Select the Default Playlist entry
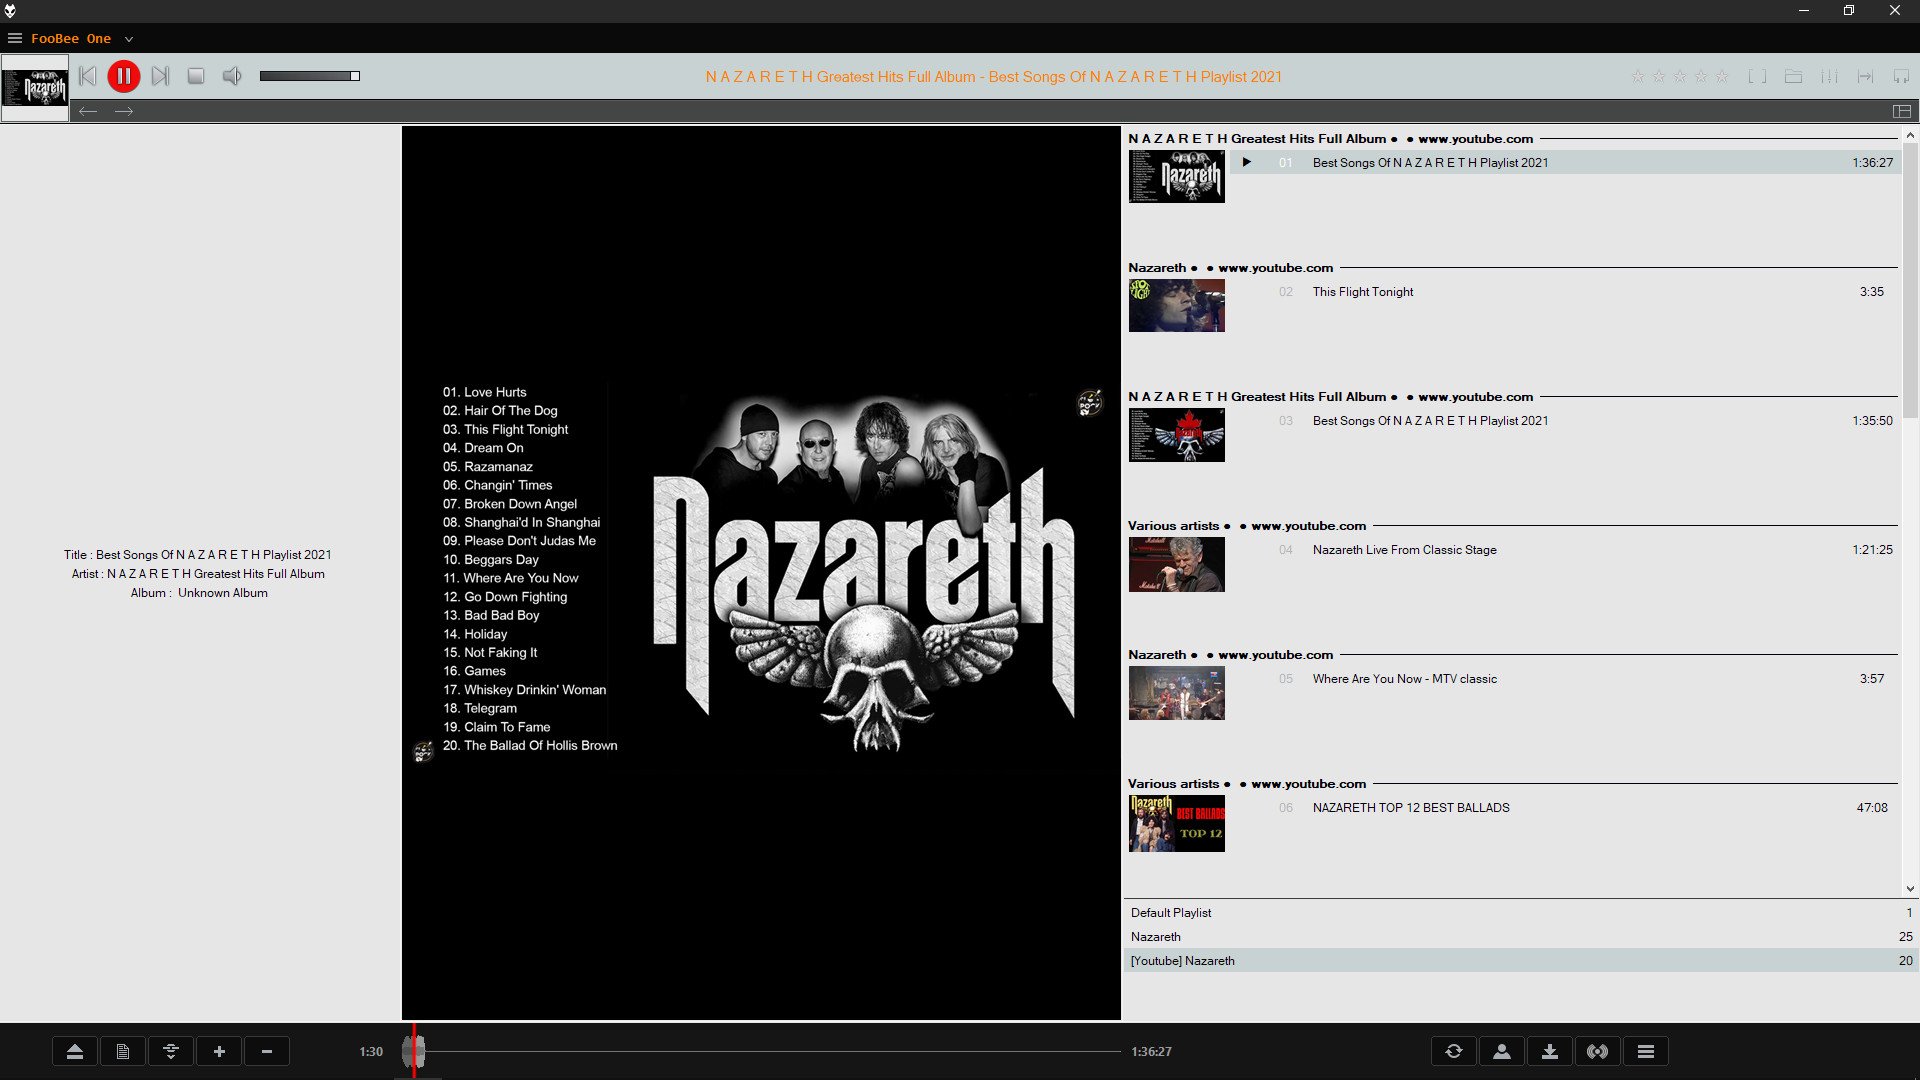 pos(1171,913)
